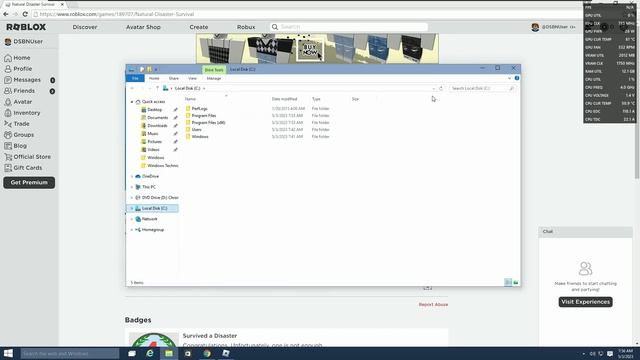Reload the page in the browser

[25, 14]
